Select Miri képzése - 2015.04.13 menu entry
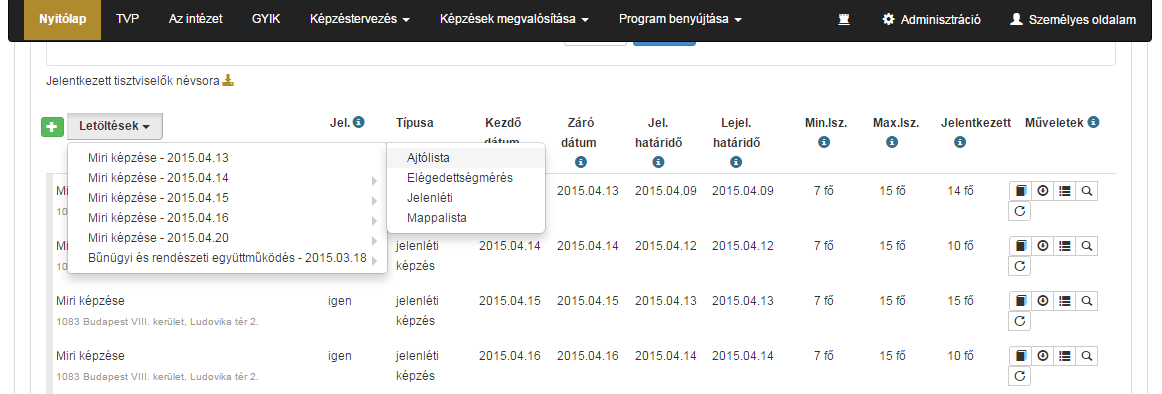 click(227, 158)
